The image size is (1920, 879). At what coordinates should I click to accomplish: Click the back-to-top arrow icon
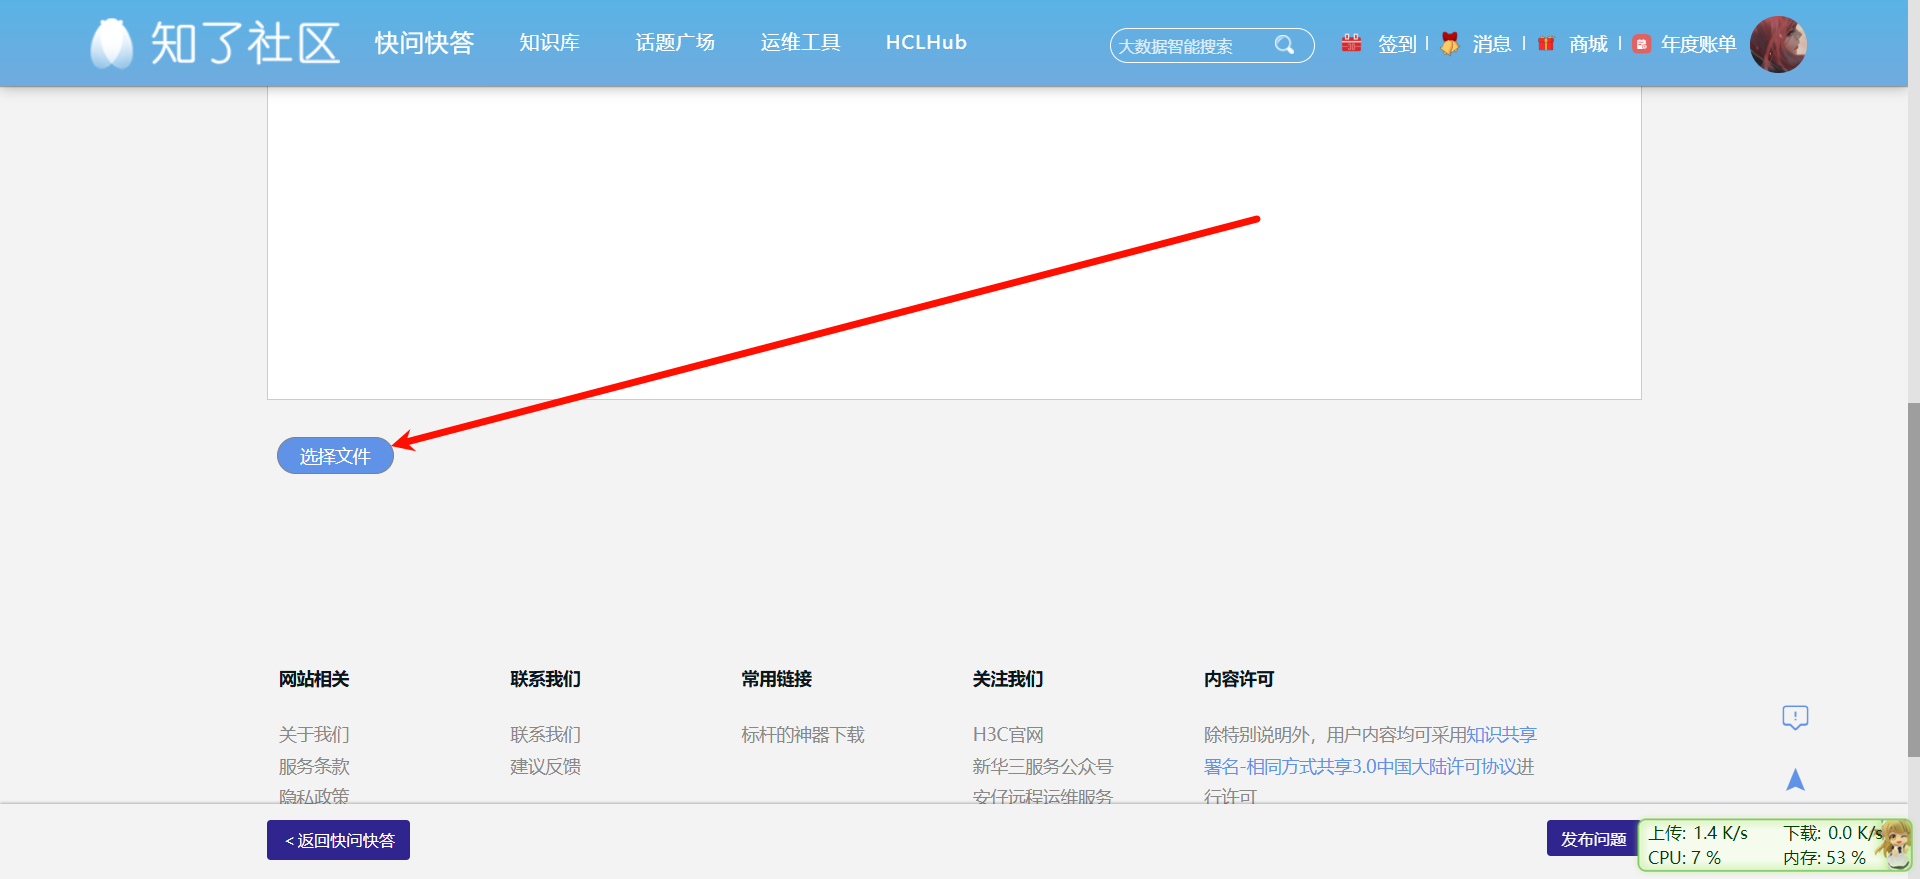coord(1795,779)
